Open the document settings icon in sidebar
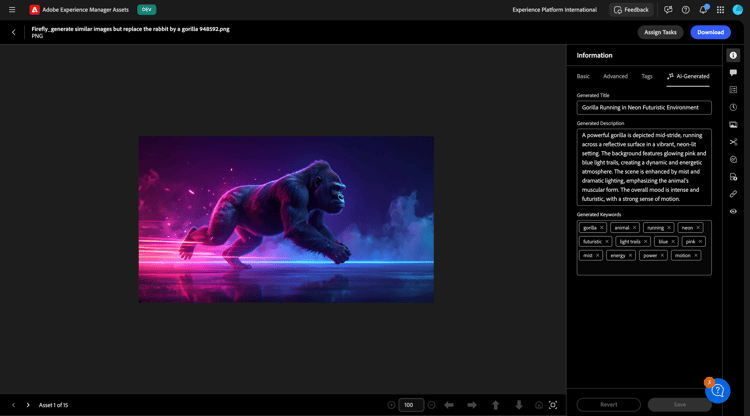This screenshot has width=750, height=416. pos(733,177)
